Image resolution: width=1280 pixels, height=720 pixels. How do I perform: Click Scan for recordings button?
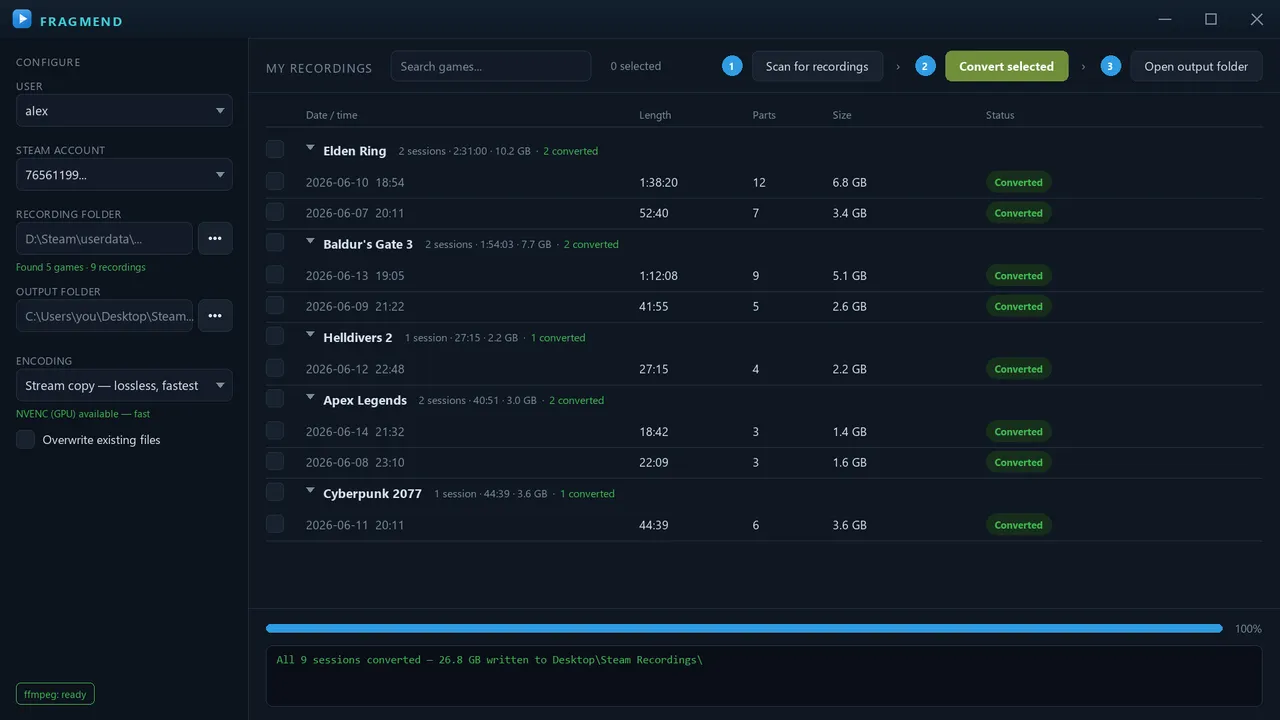817,66
